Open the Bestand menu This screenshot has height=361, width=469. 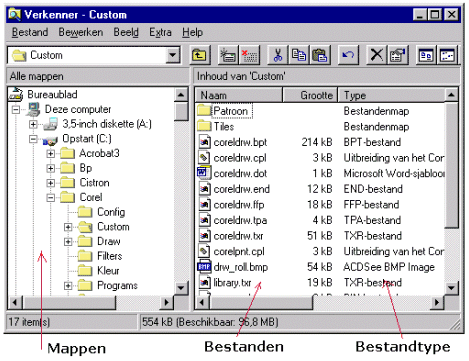click(30, 32)
